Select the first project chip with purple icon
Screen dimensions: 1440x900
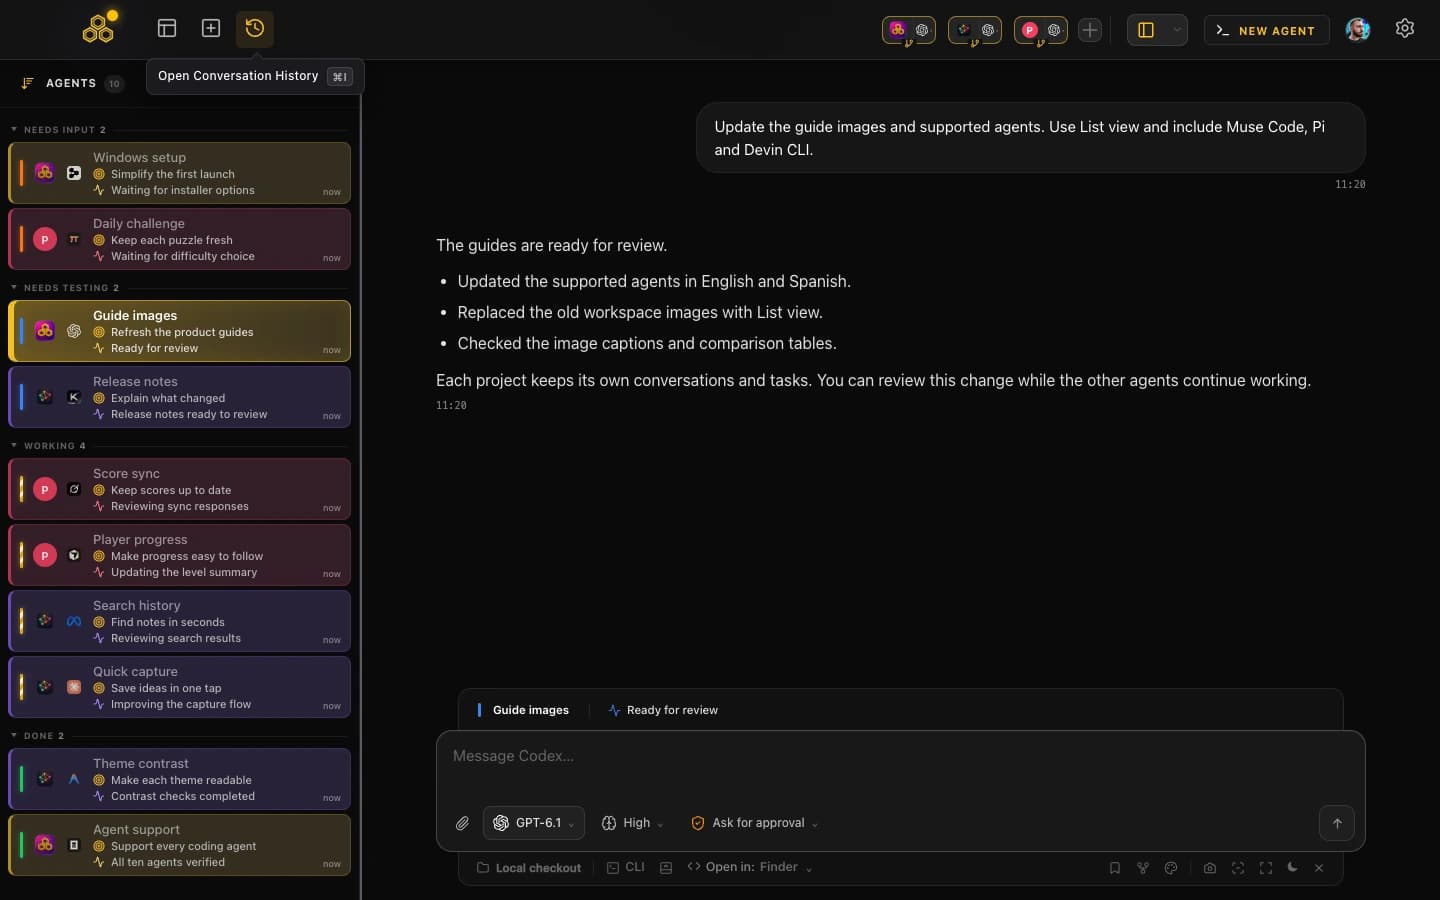coord(909,30)
